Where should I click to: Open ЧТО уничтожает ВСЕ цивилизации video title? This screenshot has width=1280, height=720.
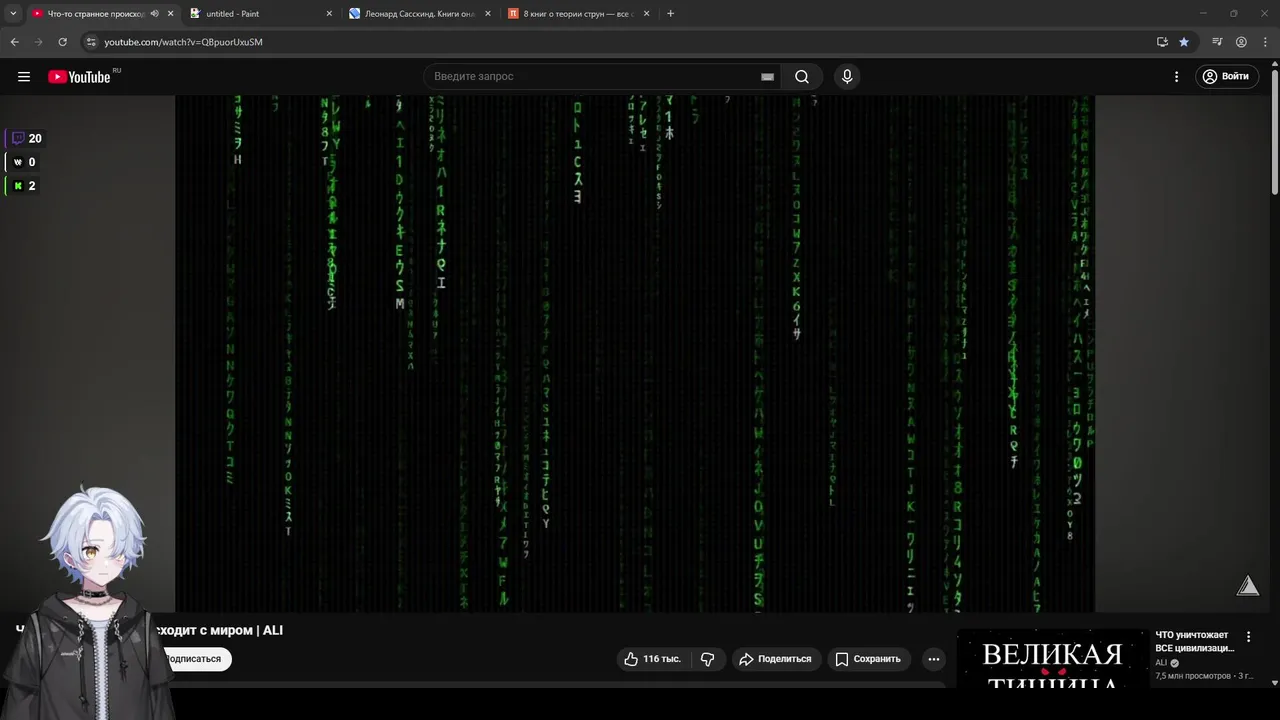pyautogui.click(x=1194, y=641)
